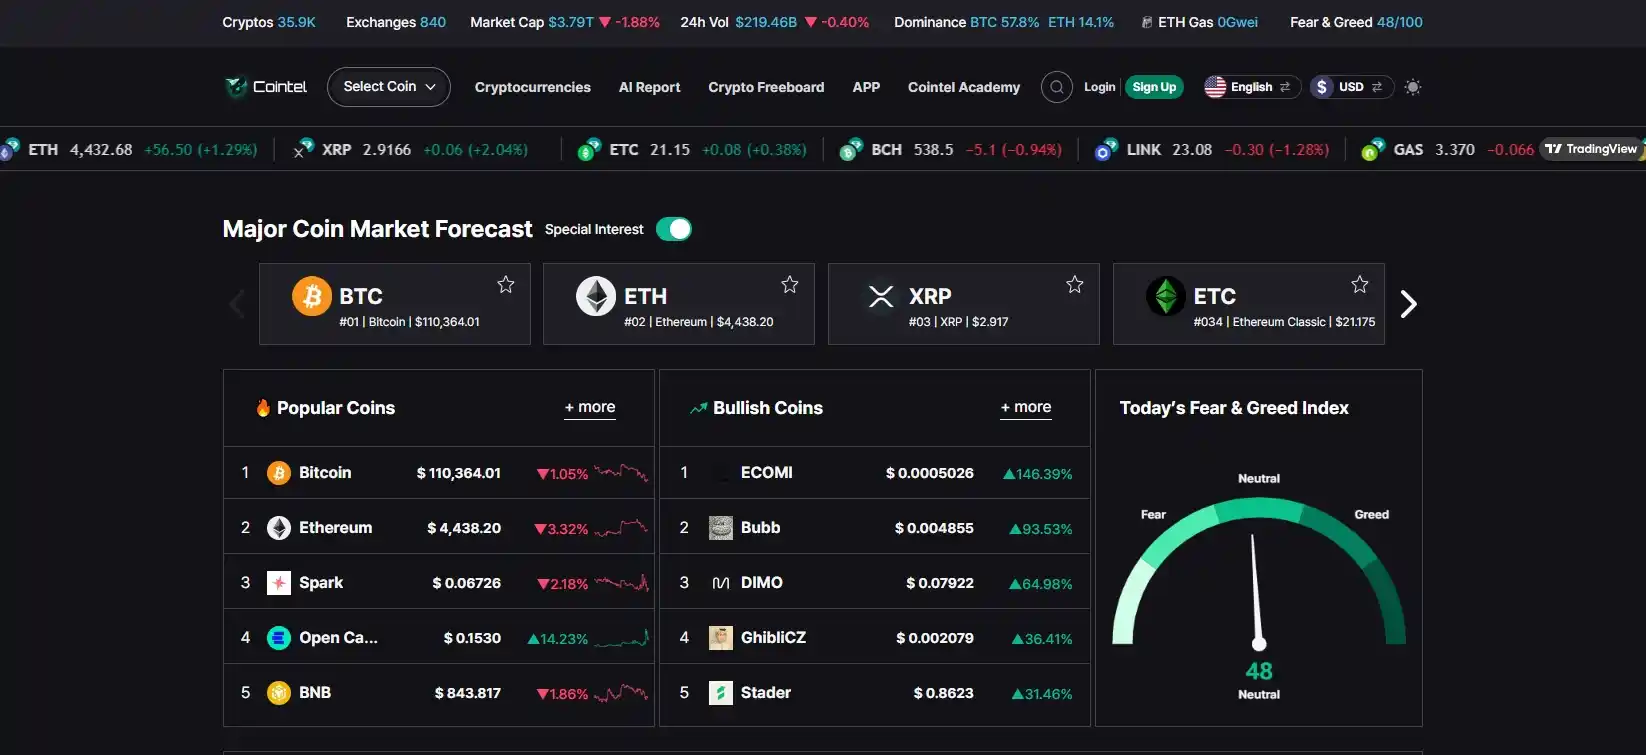The height and width of the screenshot is (755, 1646).
Task: Open Crypto Freeboard menu item
Action: click(x=767, y=87)
